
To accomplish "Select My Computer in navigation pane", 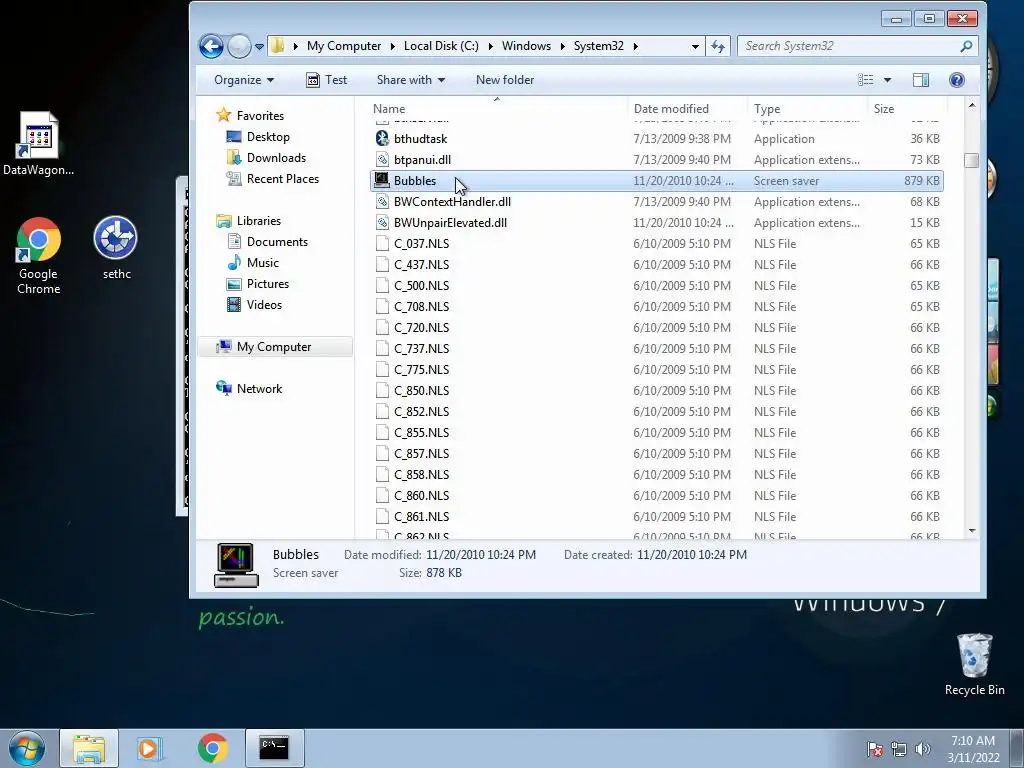I will pyautogui.click(x=274, y=347).
